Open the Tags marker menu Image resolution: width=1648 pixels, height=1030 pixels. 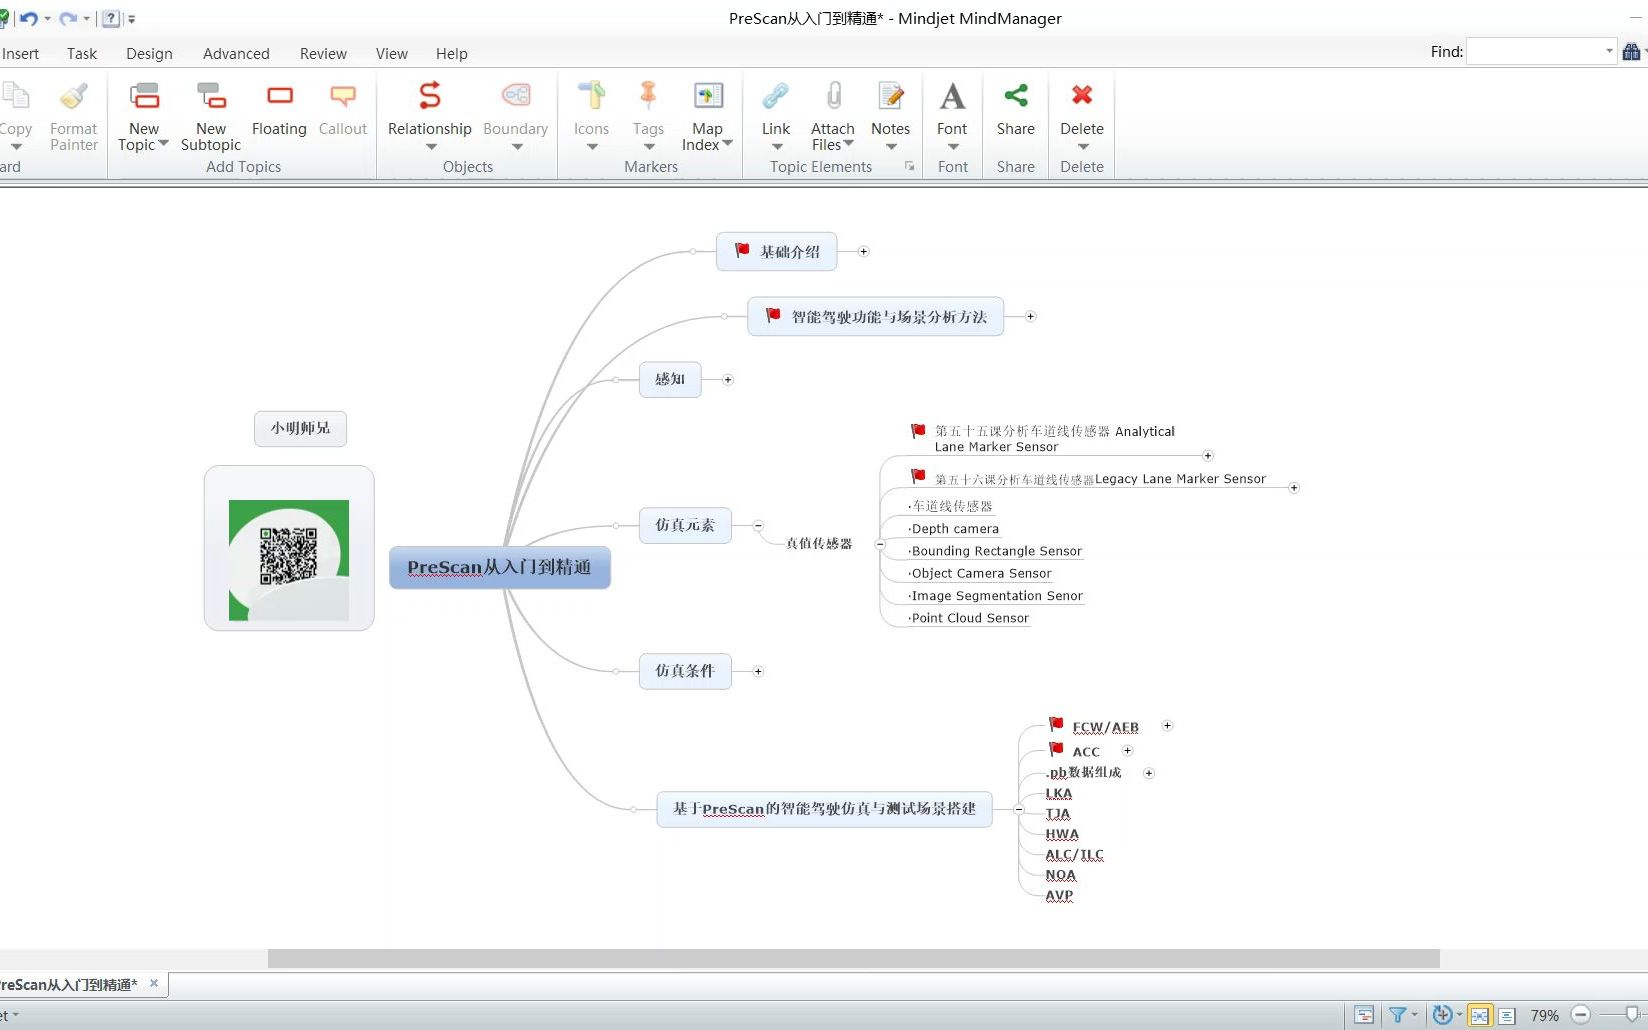[648, 115]
